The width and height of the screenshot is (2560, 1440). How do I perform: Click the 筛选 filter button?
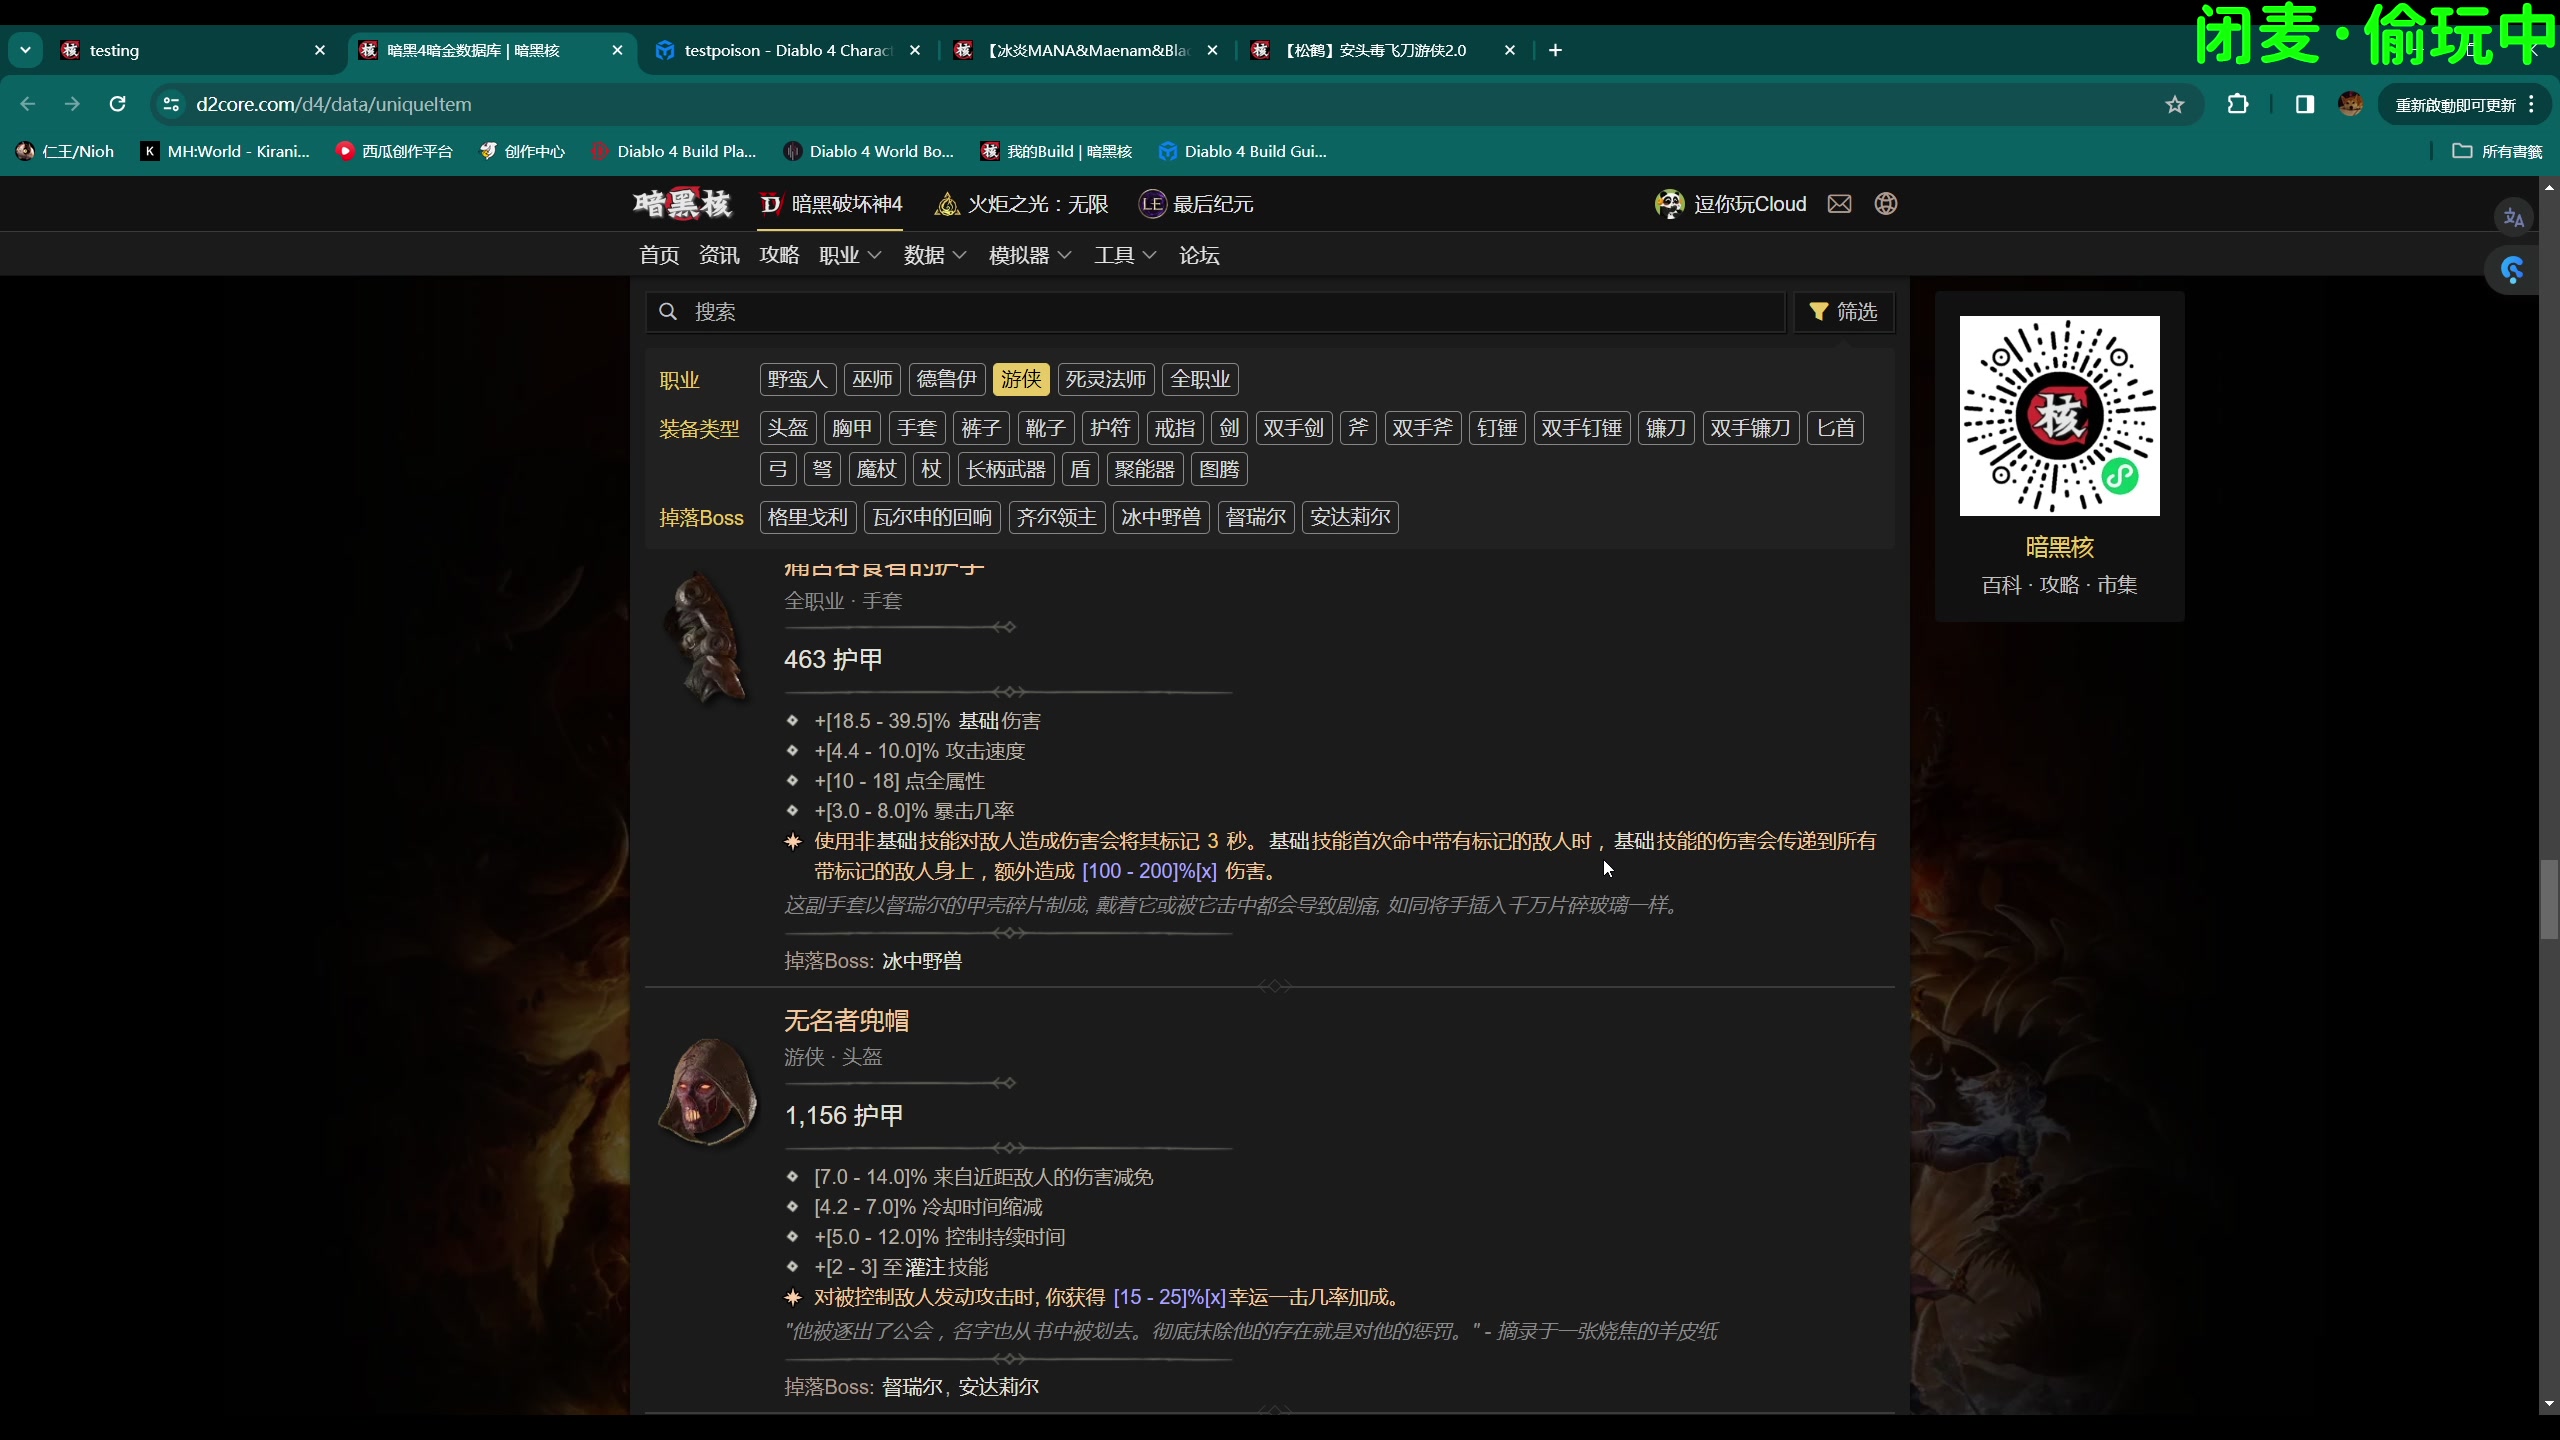pyautogui.click(x=1844, y=312)
